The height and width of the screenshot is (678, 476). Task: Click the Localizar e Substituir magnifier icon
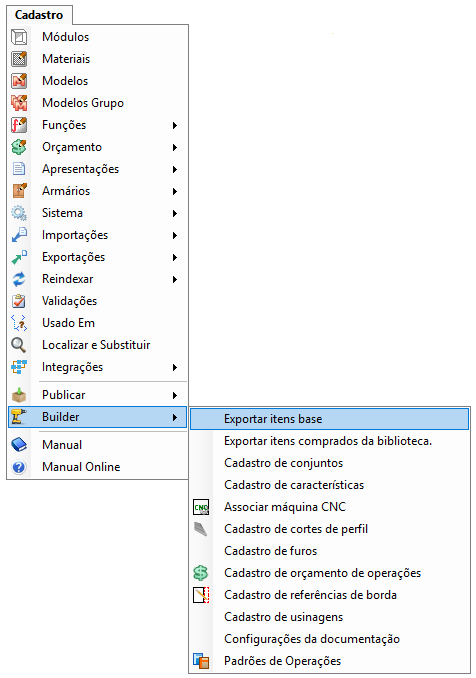(19, 345)
